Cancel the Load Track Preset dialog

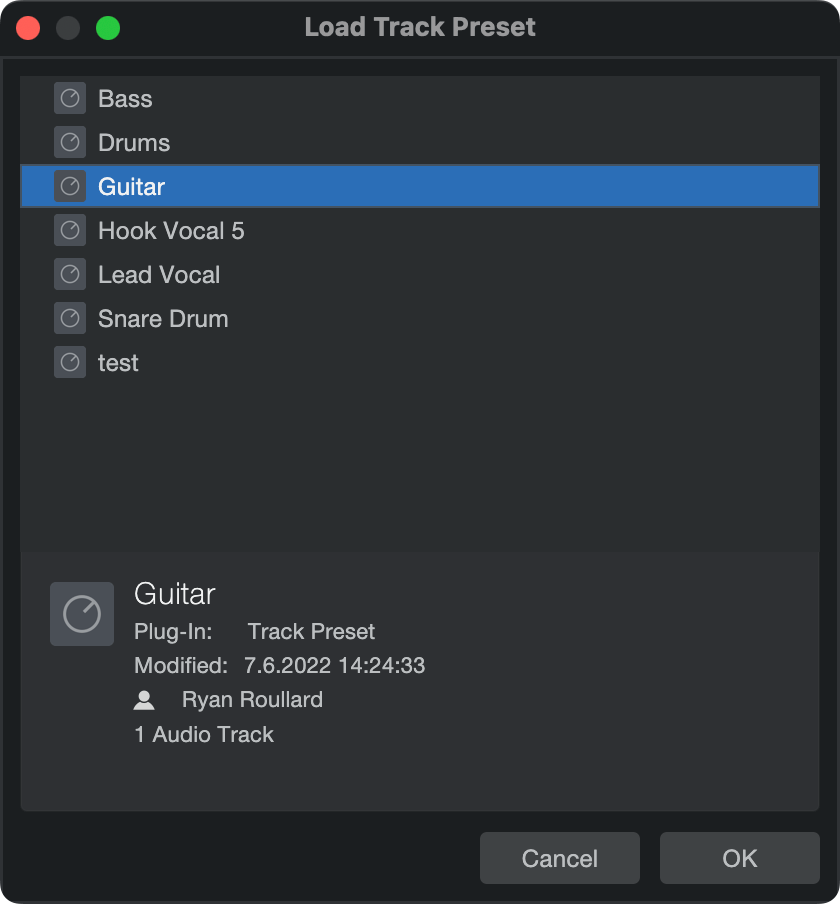[x=559, y=858]
